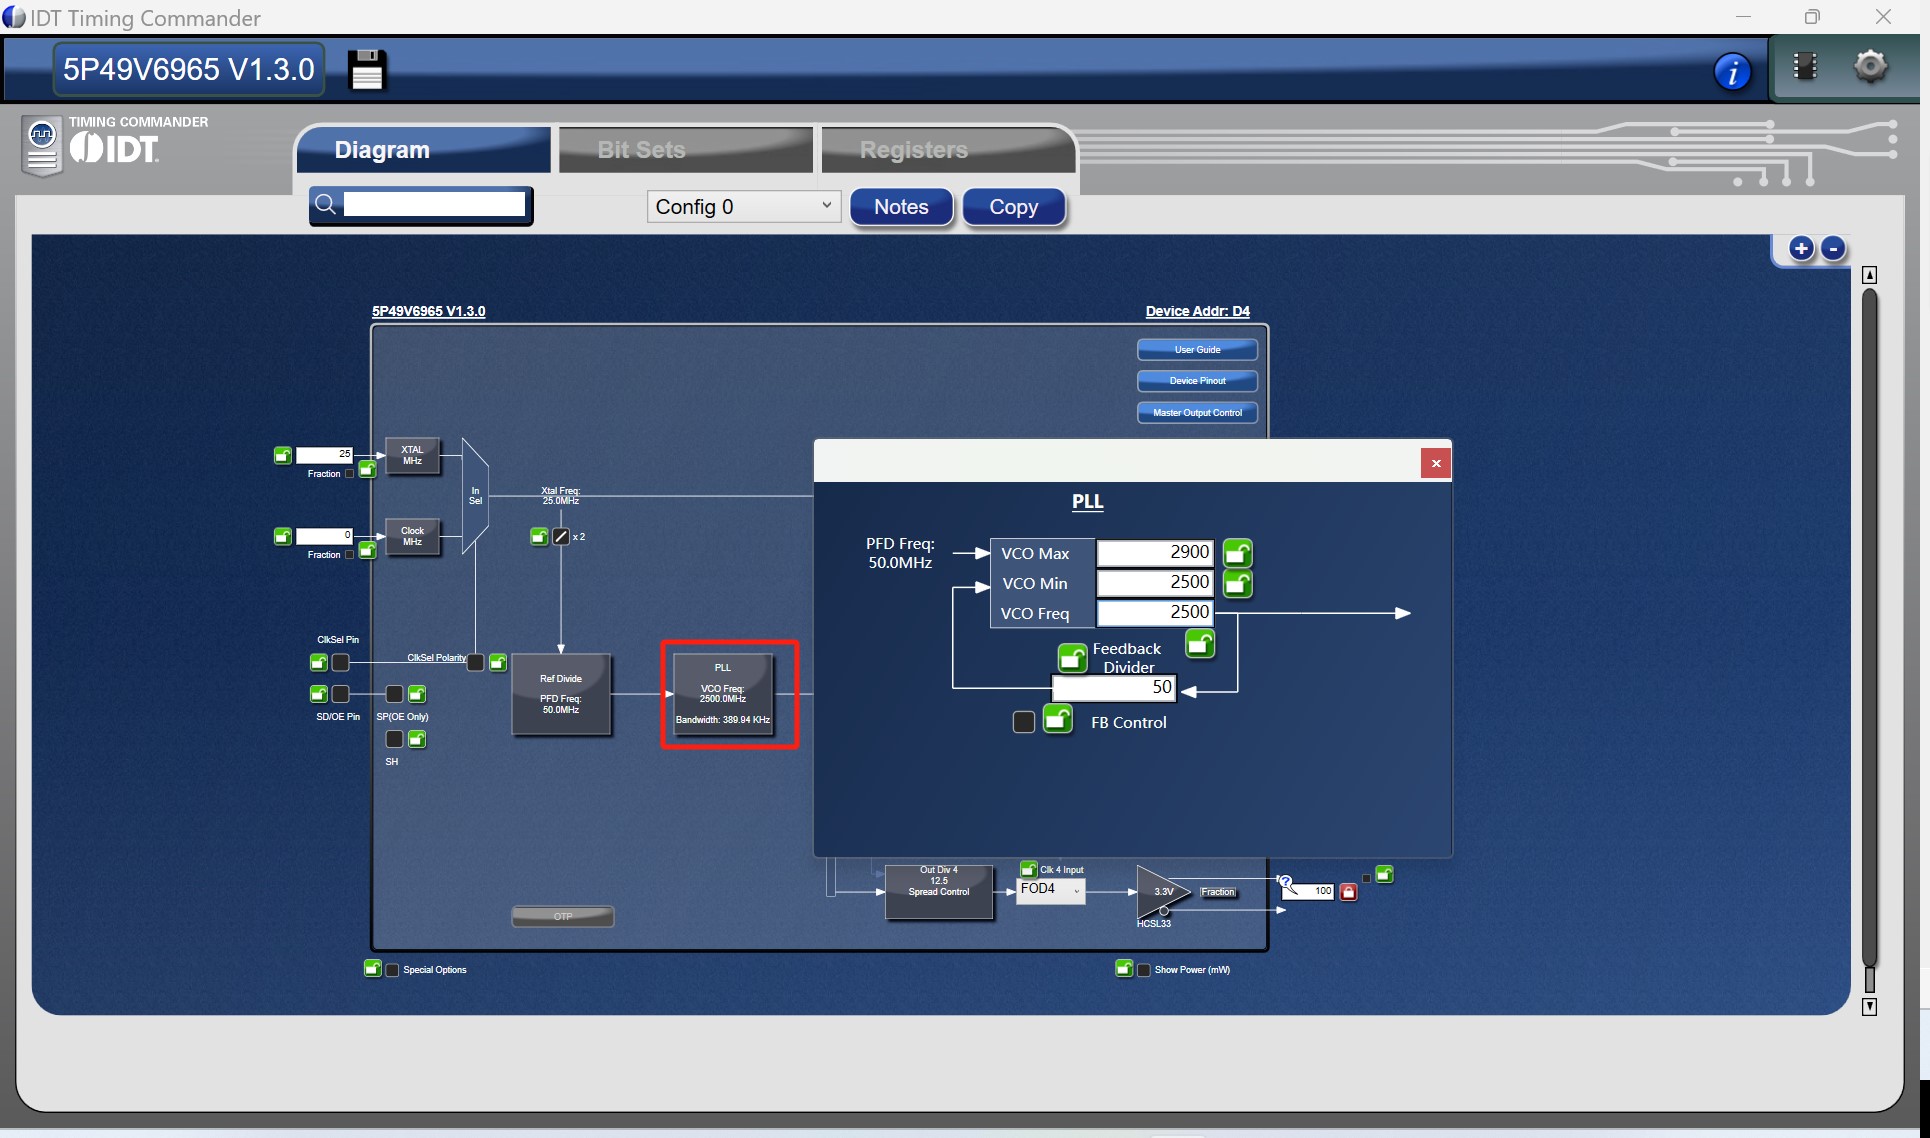The width and height of the screenshot is (1930, 1138).
Task: Click the scroll down arrow of the diagram scrollbar
Action: [1869, 1006]
